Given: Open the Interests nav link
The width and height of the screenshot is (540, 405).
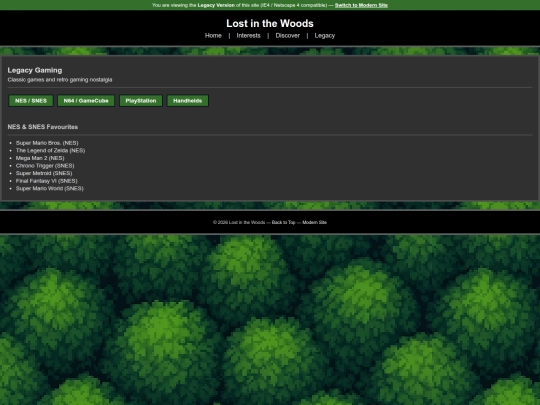Looking at the screenshot, I should (x=248, y=35).
